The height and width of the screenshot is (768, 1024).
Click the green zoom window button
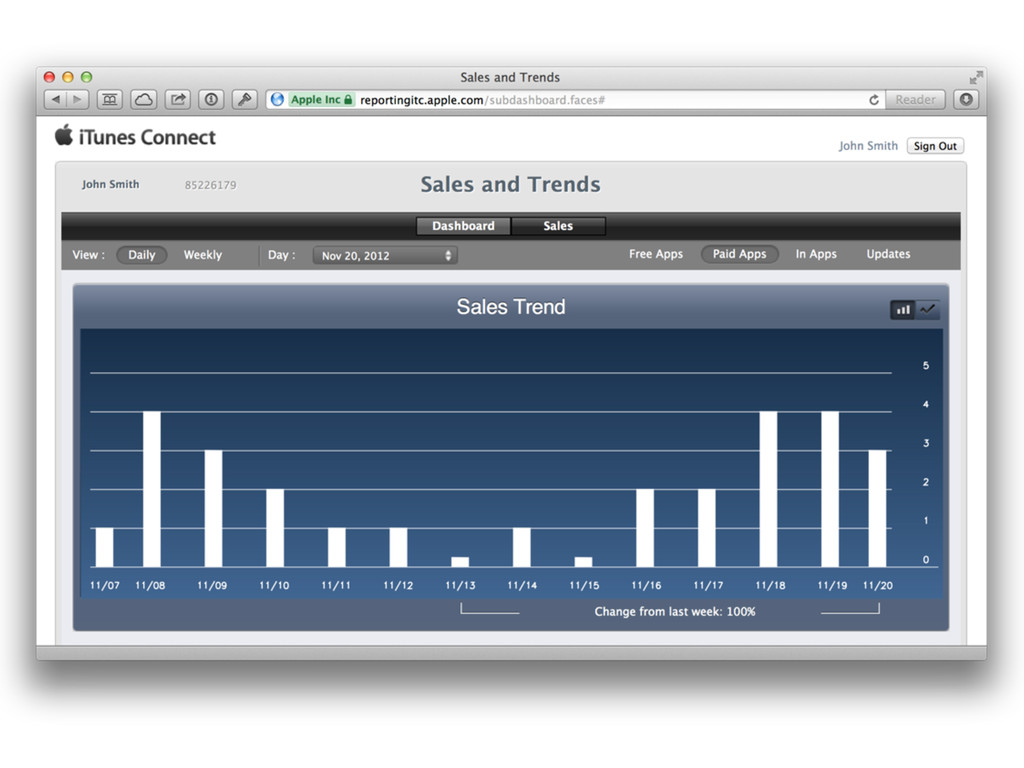tap(86, 77)
